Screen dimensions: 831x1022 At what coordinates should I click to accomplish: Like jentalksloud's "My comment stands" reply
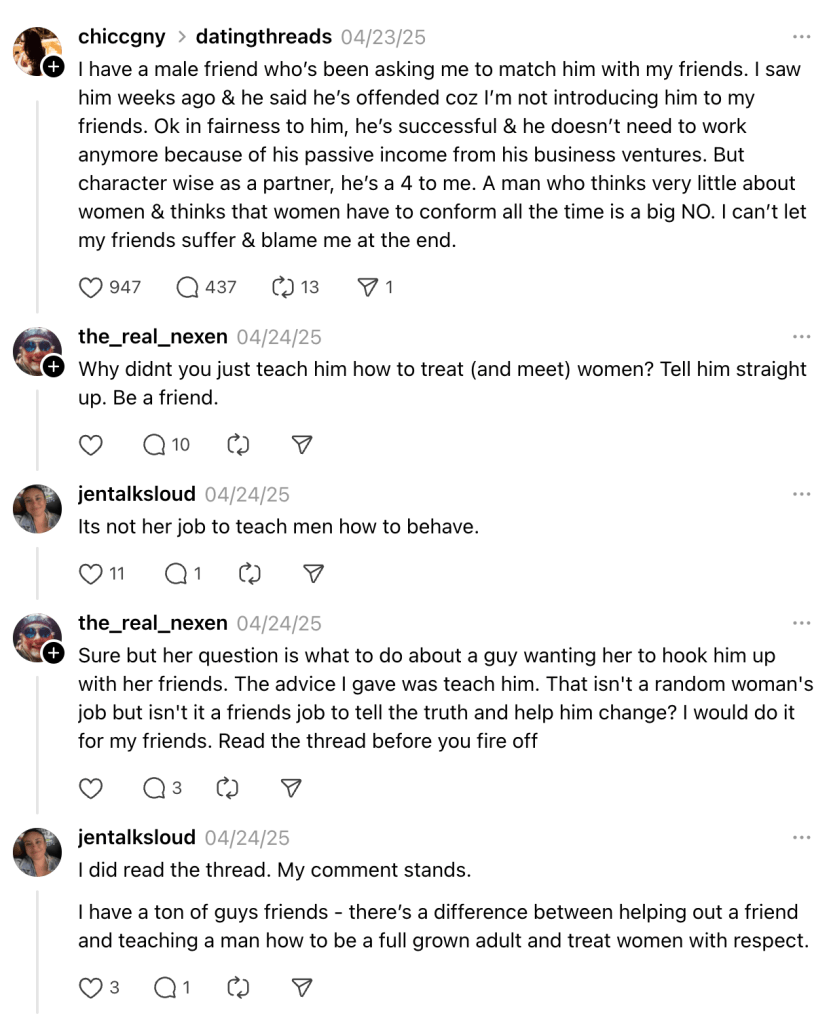coord(91,987)
